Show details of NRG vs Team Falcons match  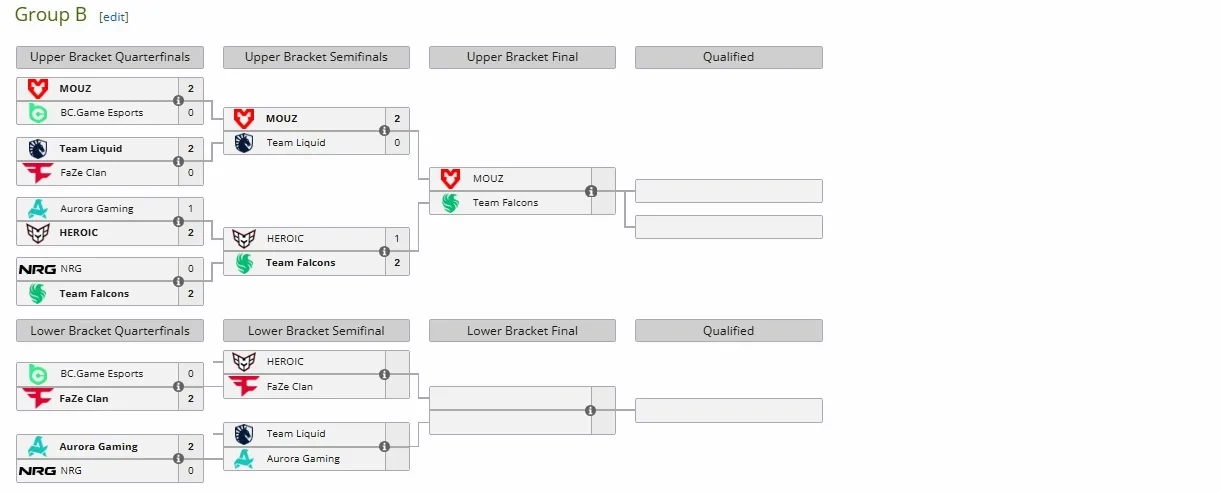tap(178, 281)
